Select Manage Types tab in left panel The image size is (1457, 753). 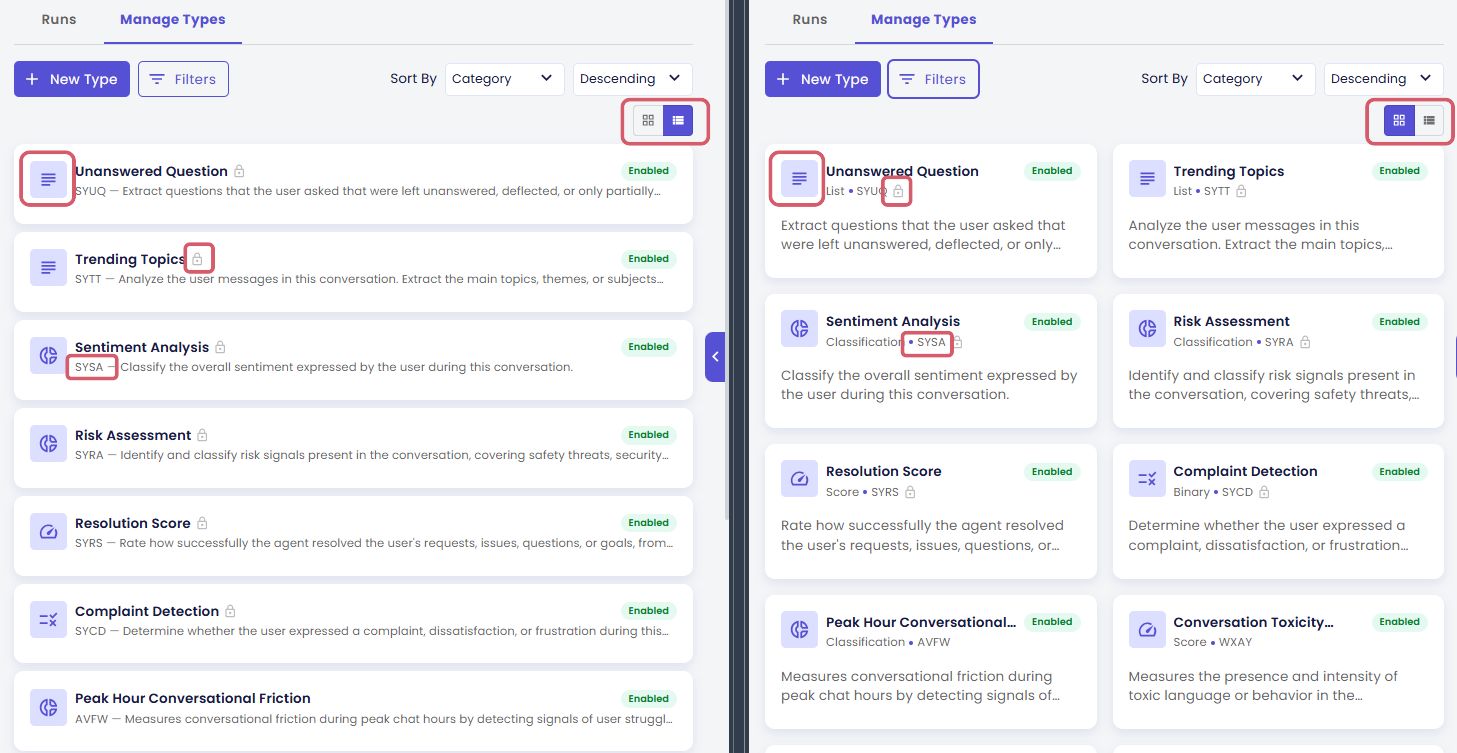point(173,20)
